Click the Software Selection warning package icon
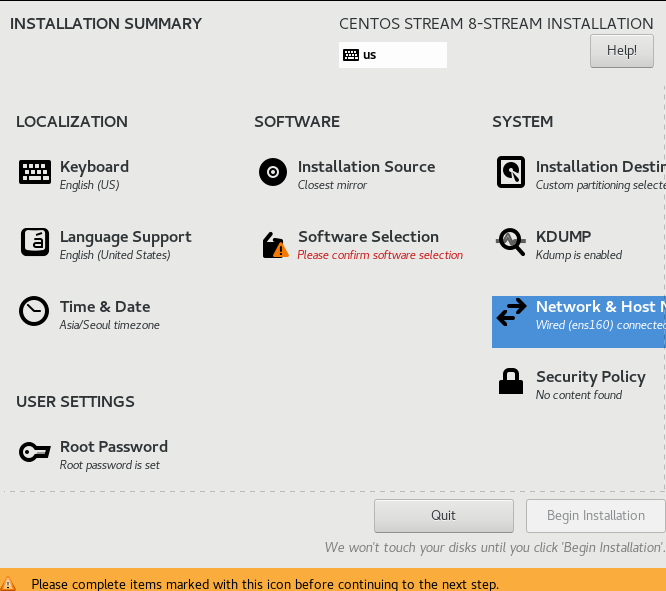This screenshot has height=591, width=666. click(x=275, y=245)
